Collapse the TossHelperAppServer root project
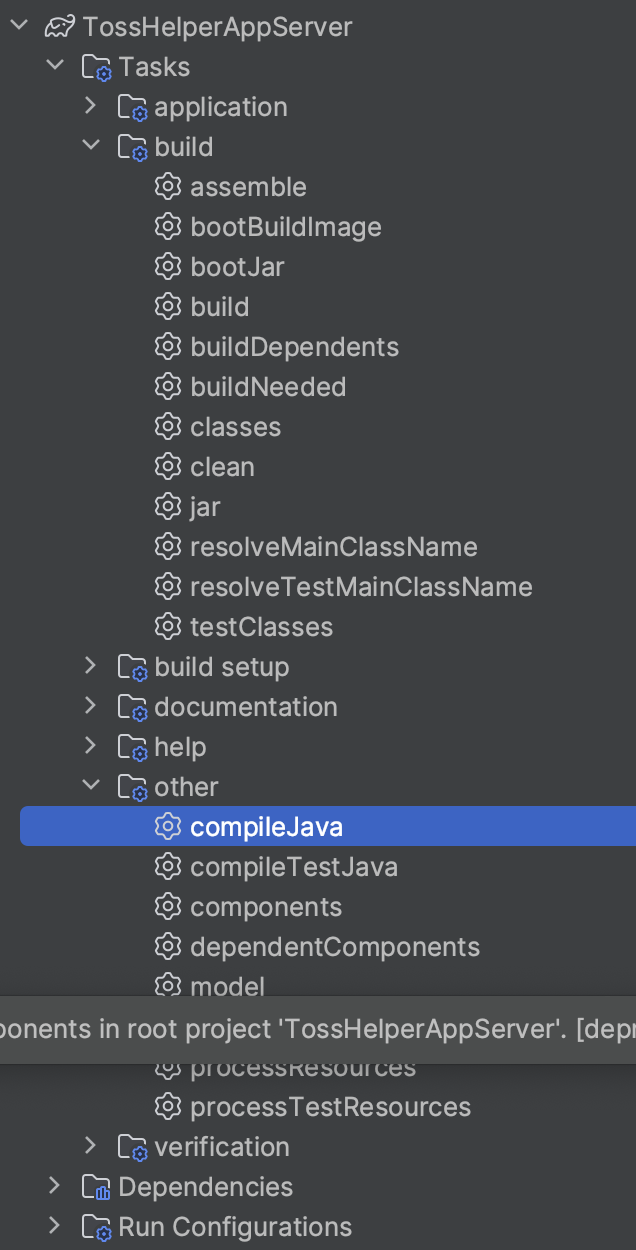This screenshot has width=636, height=1250. pos(19,26)
